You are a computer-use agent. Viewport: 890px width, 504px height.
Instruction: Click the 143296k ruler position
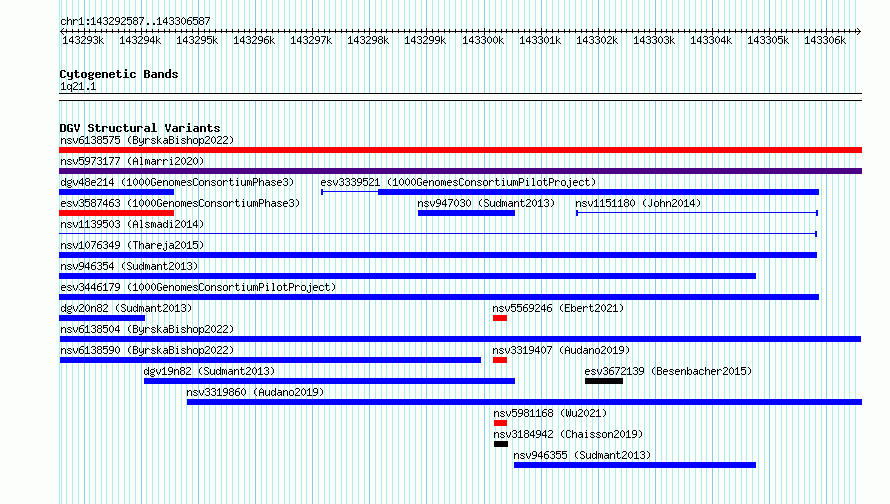pos(254,40)
